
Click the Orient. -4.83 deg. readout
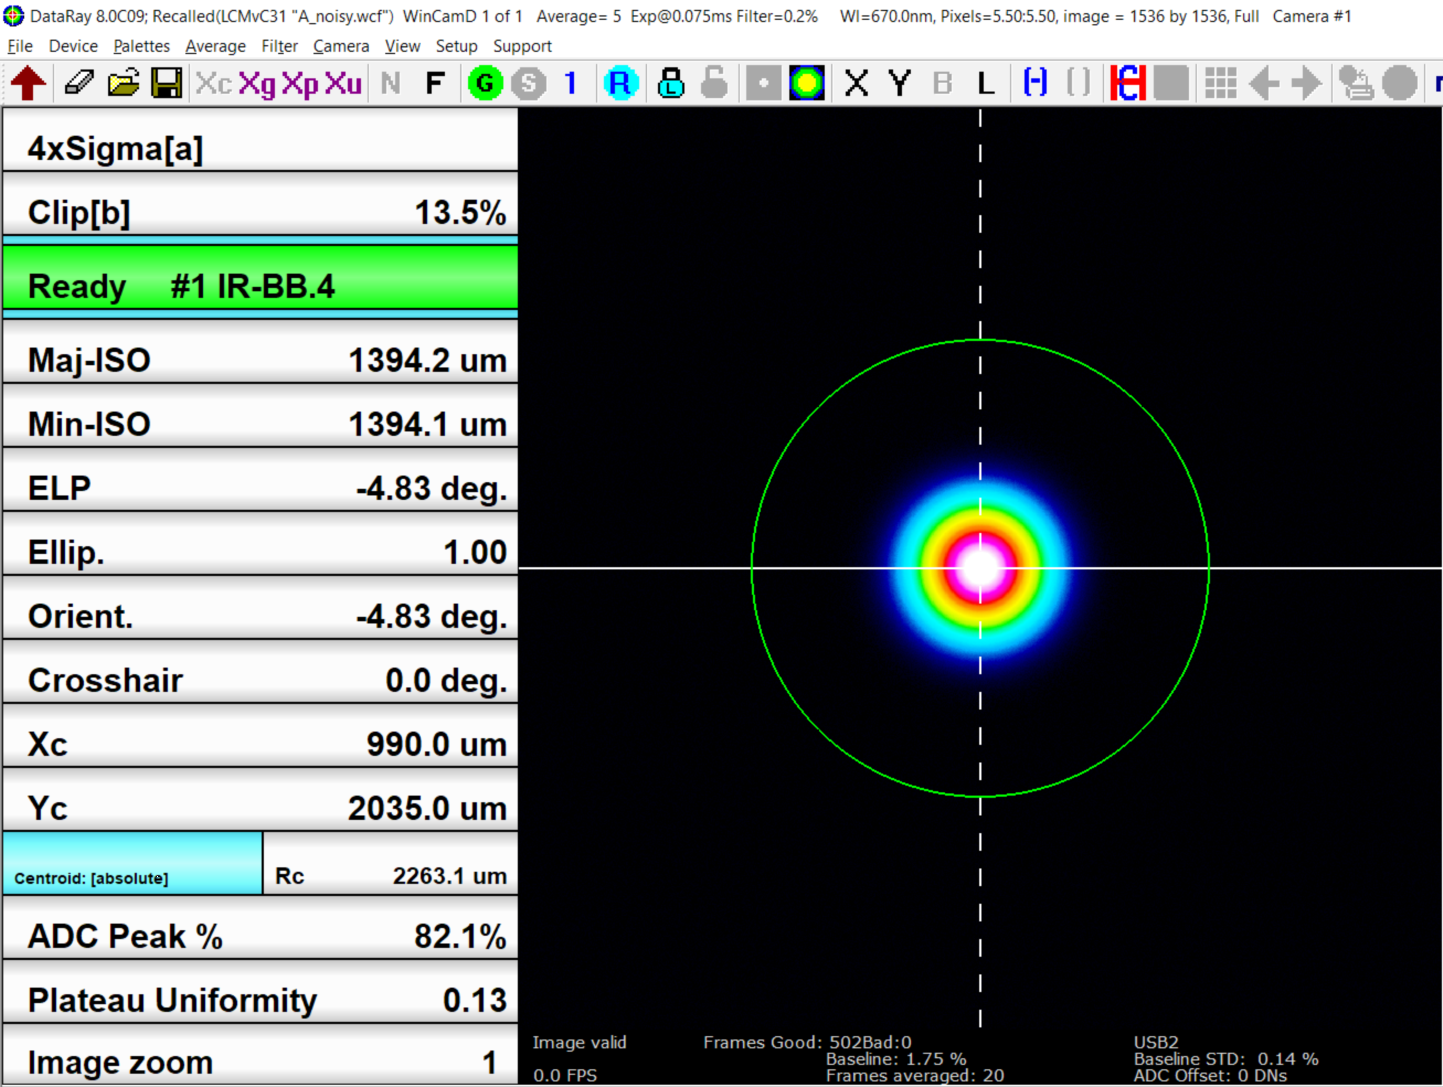(260, 608)
